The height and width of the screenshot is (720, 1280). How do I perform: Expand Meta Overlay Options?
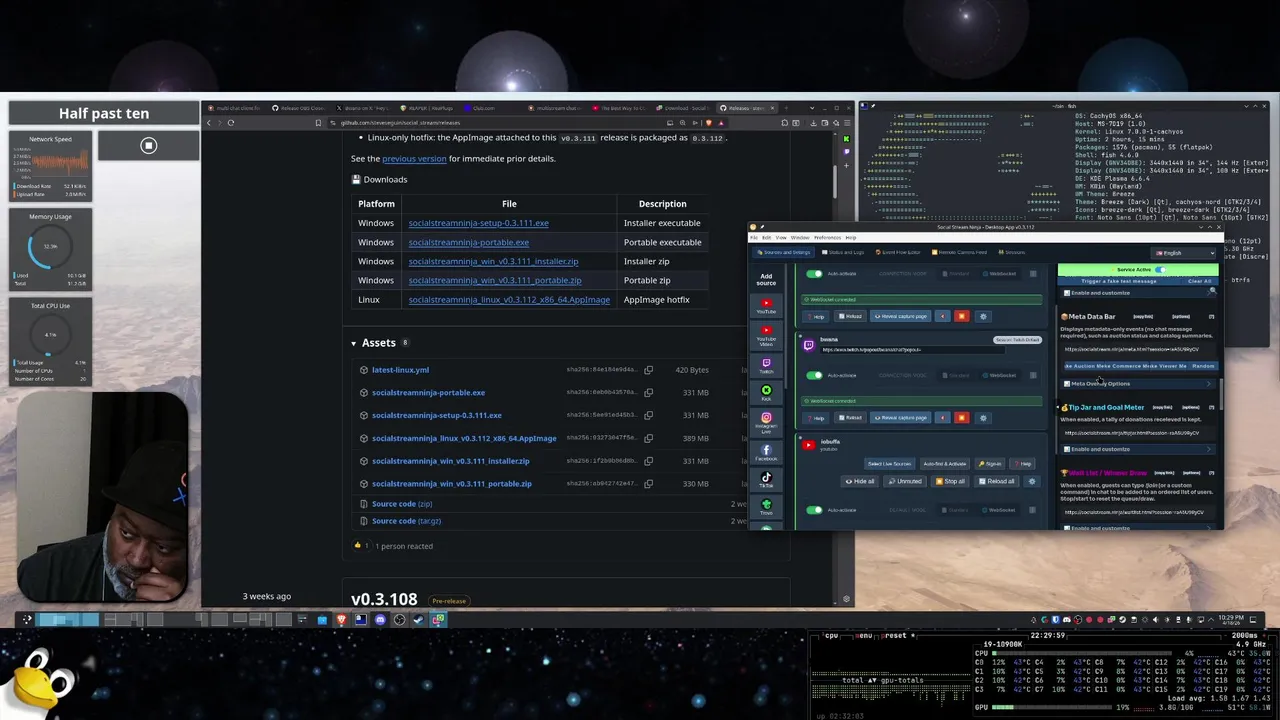click(1137, 384)
